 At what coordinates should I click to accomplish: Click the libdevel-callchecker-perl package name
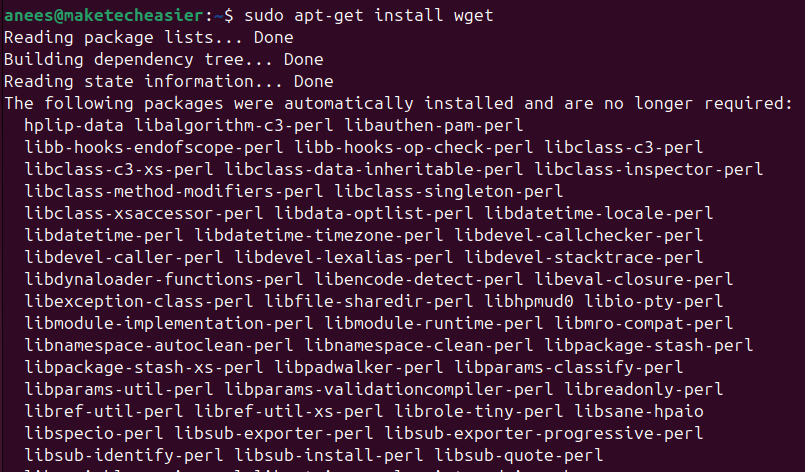click(x=579, y=236)
